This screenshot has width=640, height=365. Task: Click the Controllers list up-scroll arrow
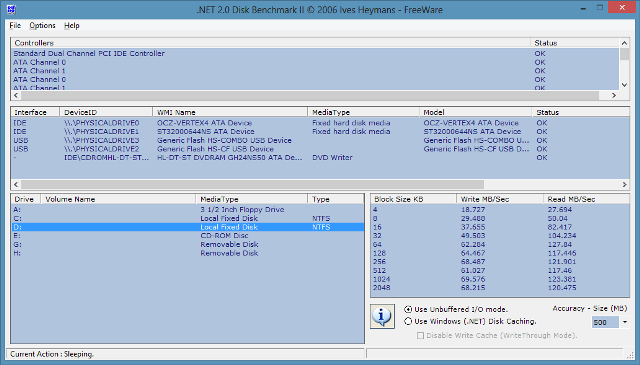(624, 43)
